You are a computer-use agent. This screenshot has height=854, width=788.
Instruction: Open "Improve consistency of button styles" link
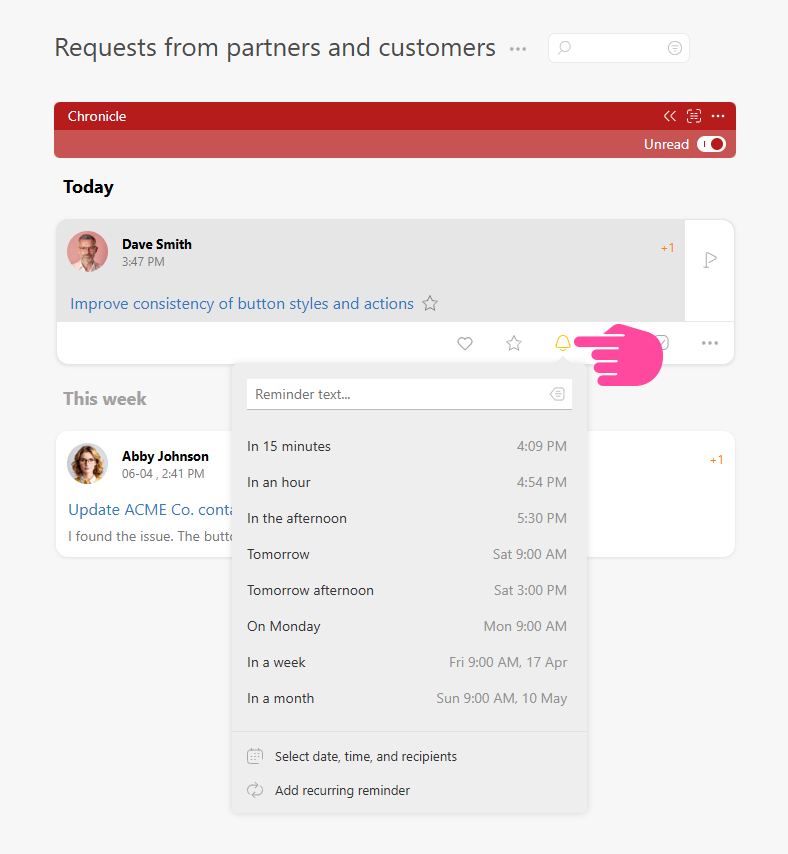pos(242,303)
